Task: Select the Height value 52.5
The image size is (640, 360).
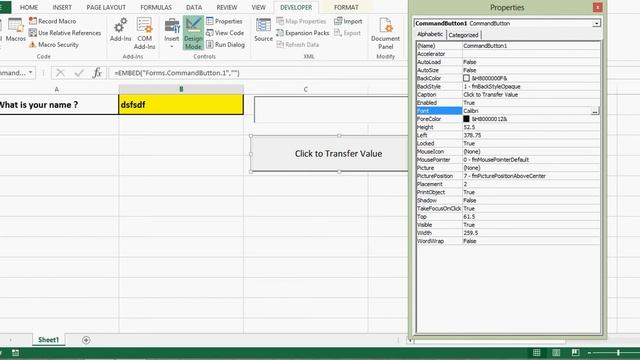Action: pos(531,127)
